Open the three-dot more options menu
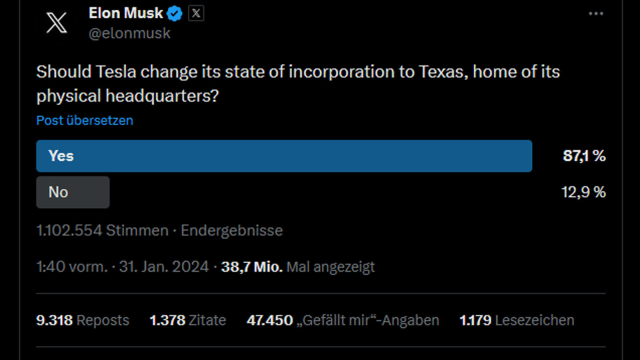This screenshot has width=640, height=360. 596,13
